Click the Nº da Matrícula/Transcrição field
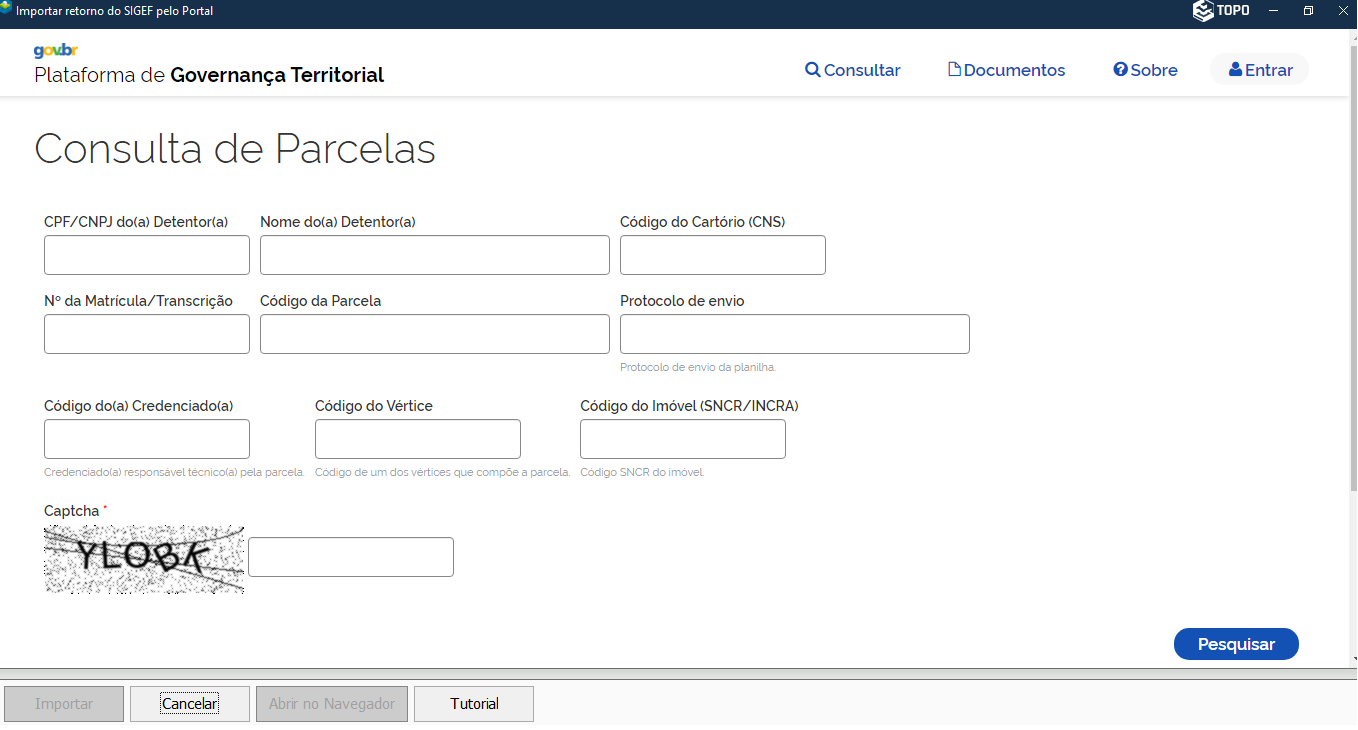Screen dimensions: 1358x730 147,334
